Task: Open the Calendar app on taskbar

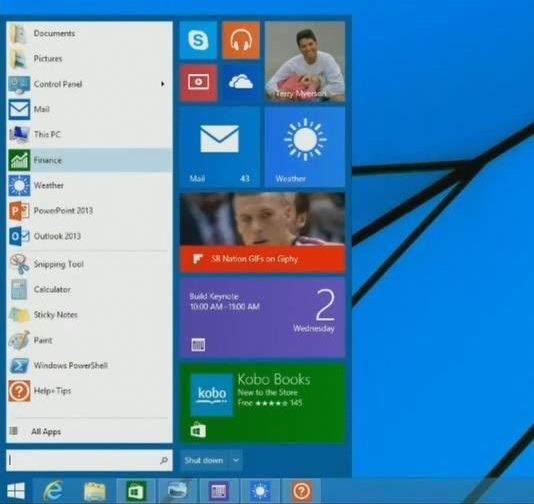Action: point(218,491)
